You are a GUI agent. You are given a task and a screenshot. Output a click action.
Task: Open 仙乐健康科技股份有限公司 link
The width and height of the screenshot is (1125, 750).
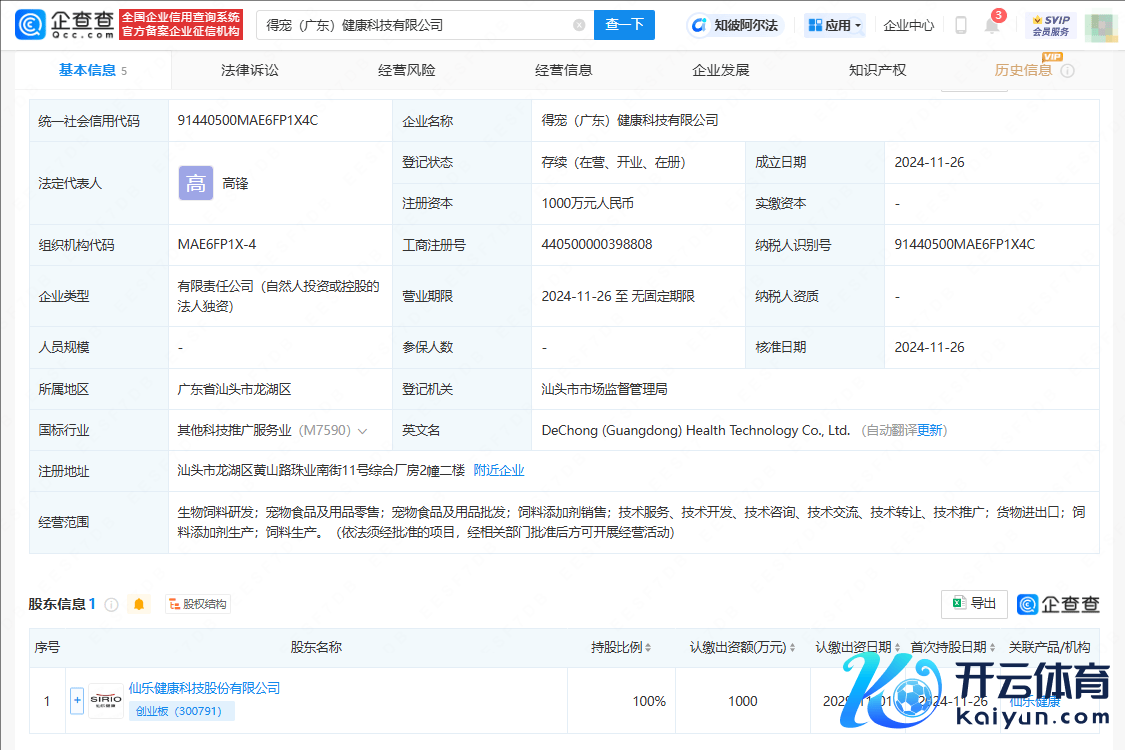pos(204,688)
